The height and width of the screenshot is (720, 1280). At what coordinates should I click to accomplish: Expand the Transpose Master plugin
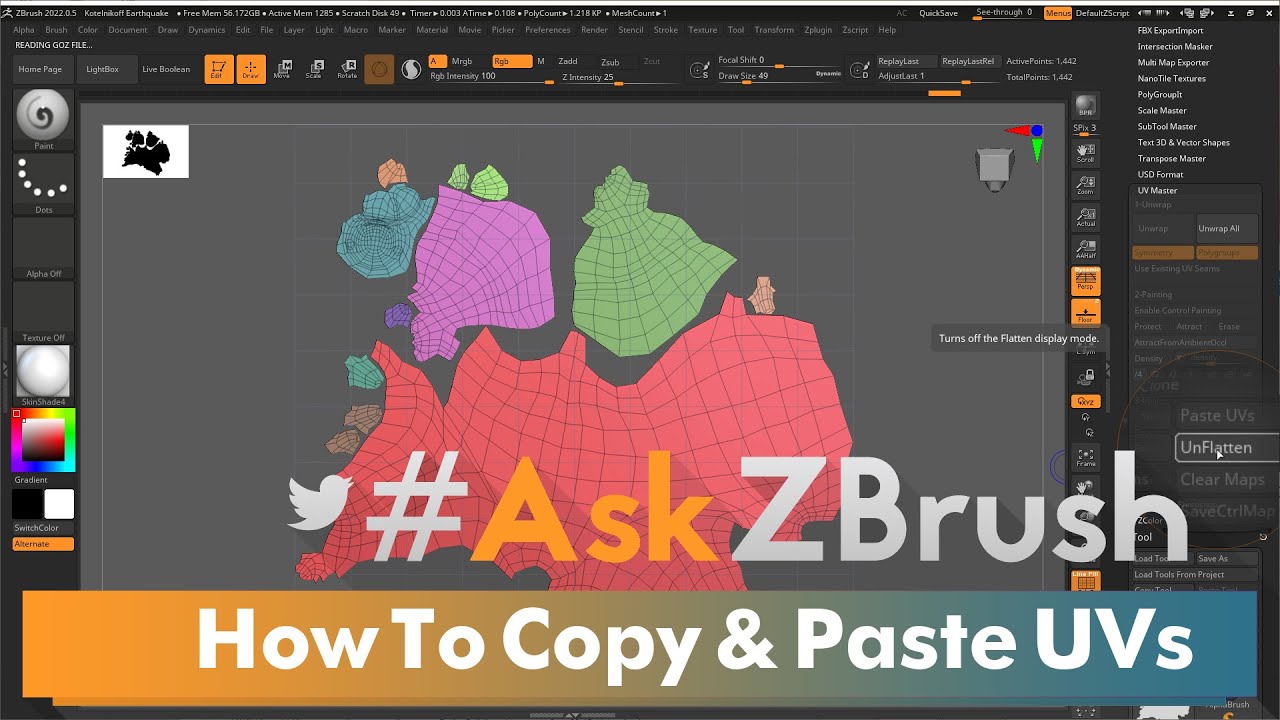tap(1171, 158)
